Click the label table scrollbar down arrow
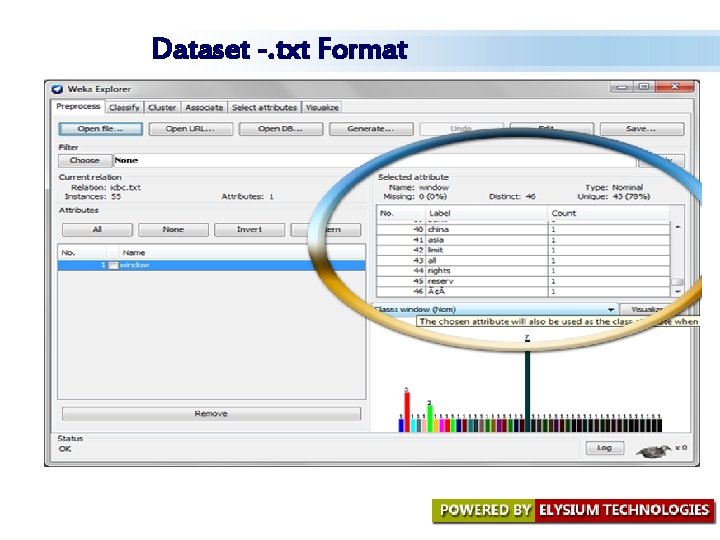720x540 pixels. click(678, 292)
